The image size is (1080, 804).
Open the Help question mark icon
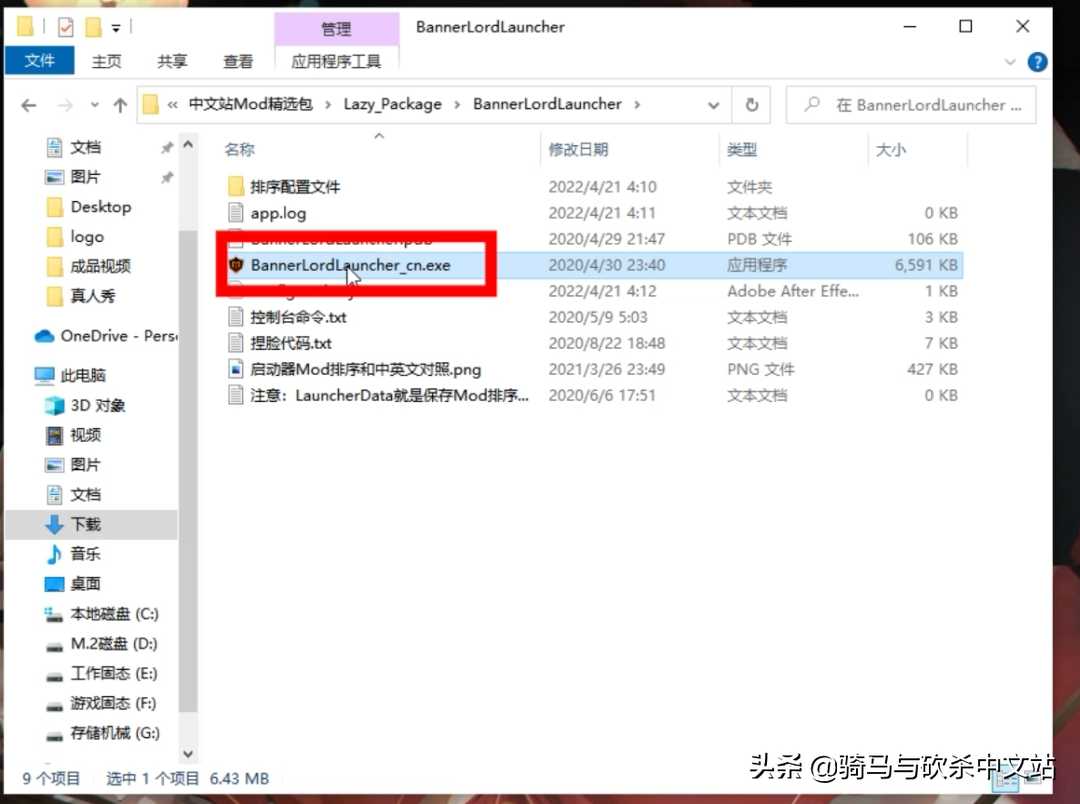(1038, 62)
